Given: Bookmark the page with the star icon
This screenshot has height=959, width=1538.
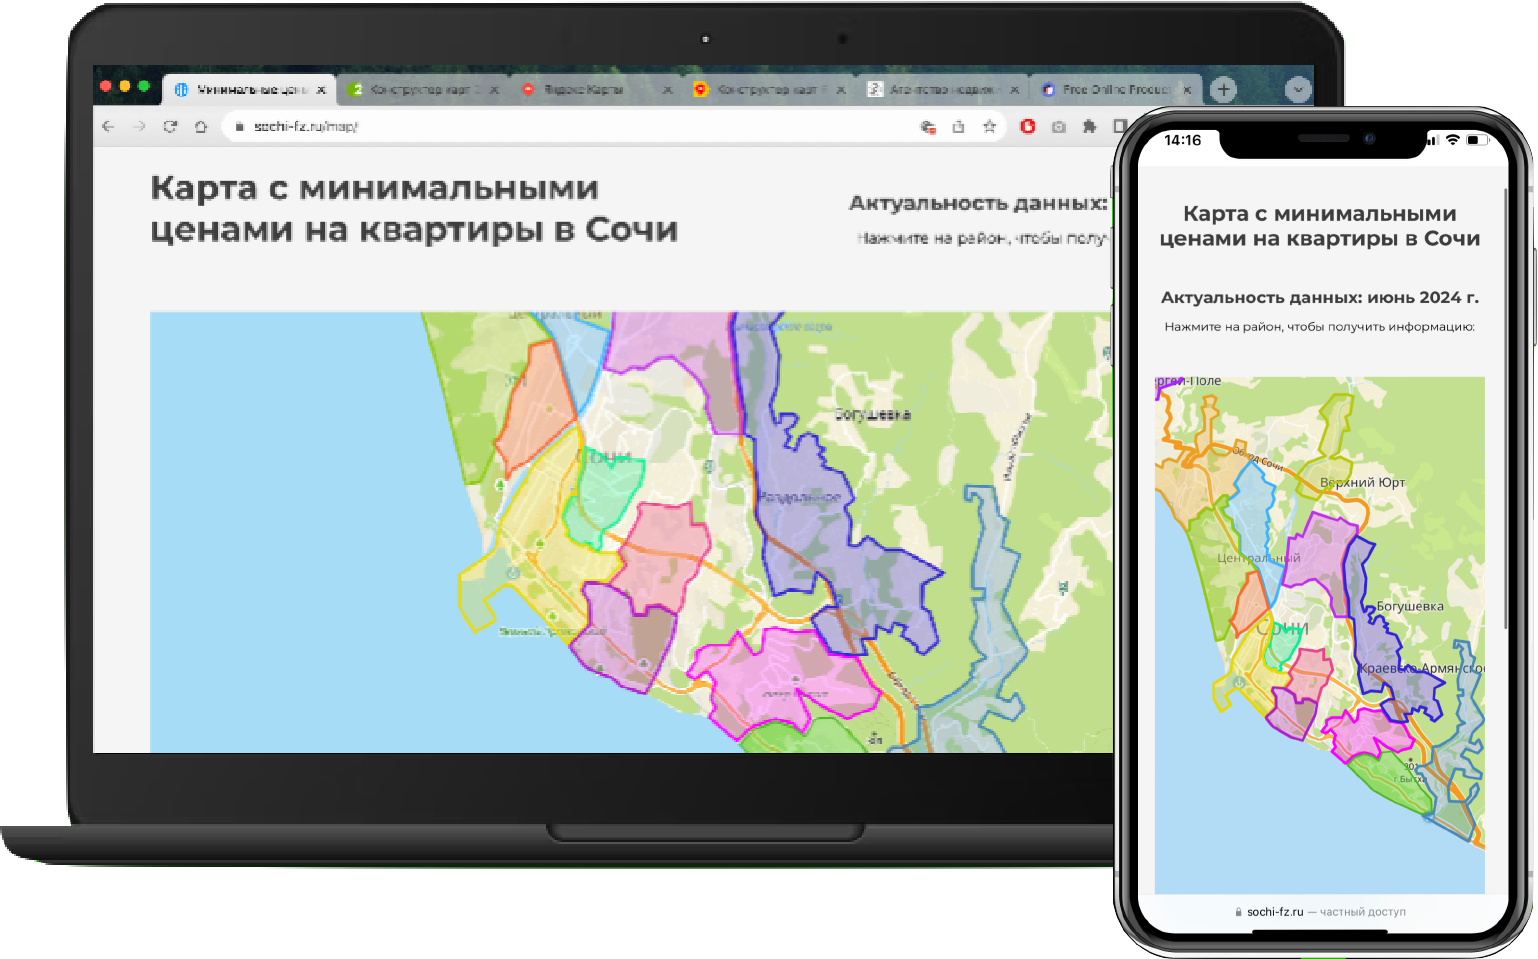Looking at the screenshot, I should (989, 126).
